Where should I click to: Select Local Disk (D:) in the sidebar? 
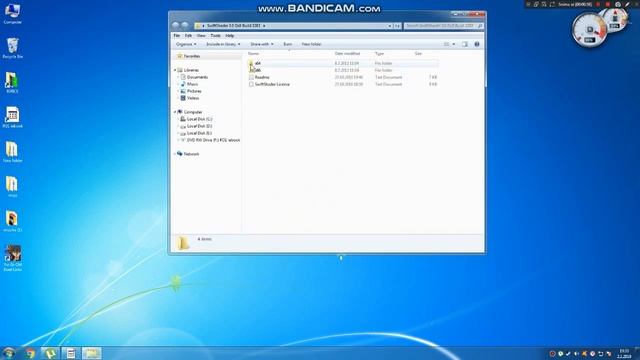coord(199,126)
